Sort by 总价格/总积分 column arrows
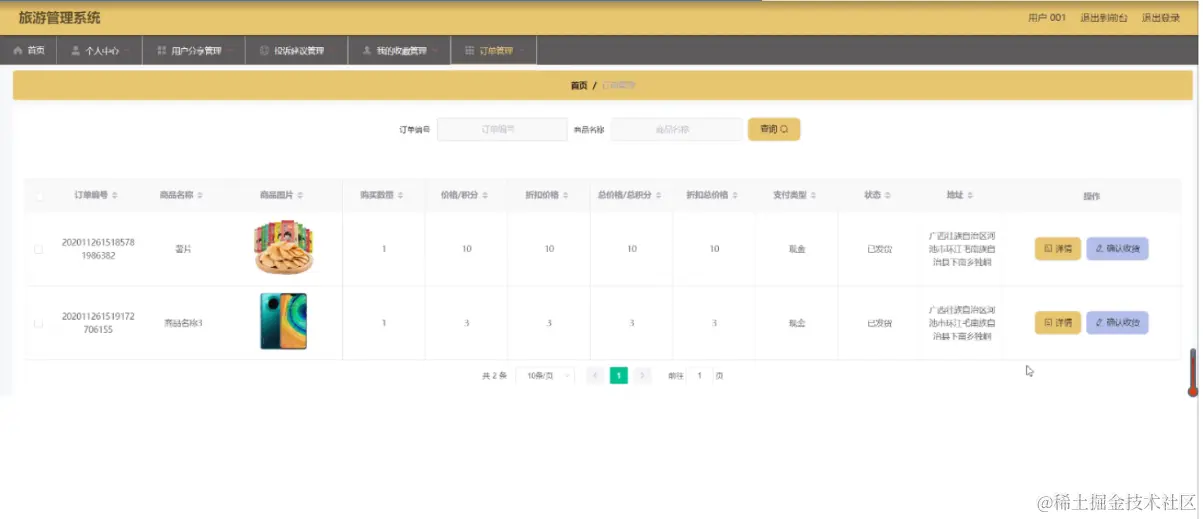1203x519 pixels. coord(659,195)
